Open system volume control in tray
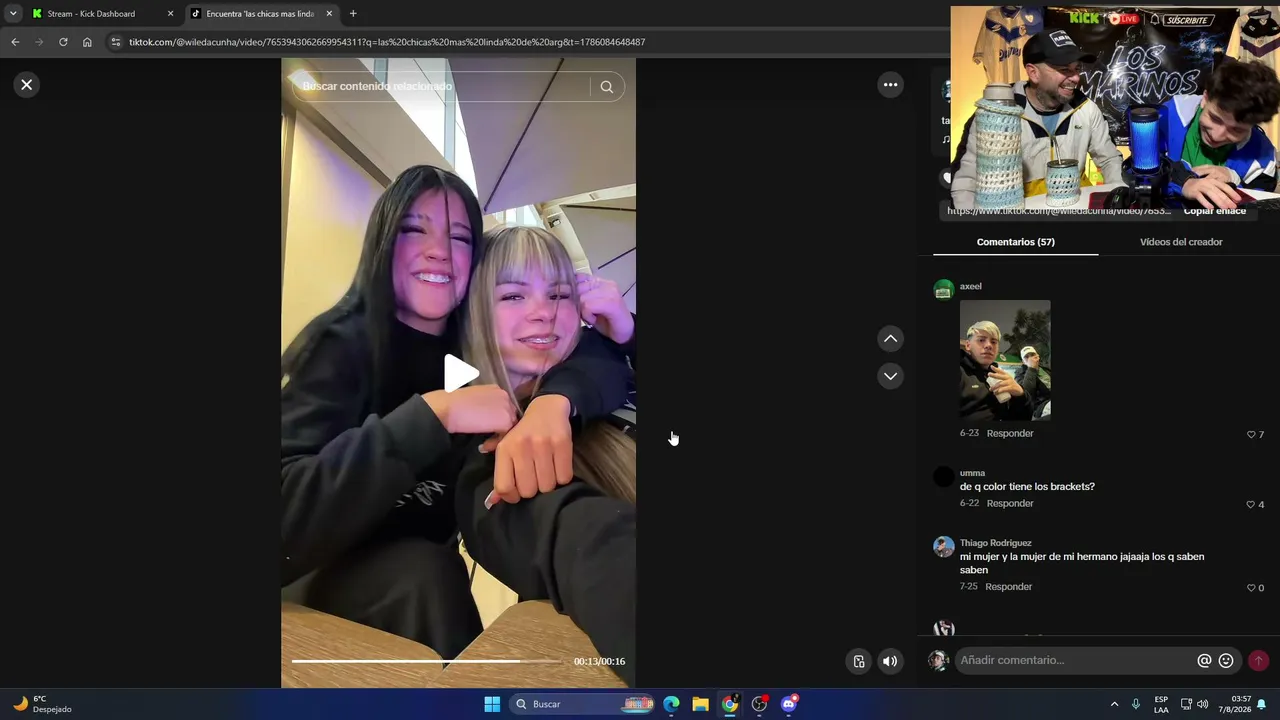The width and height of the screenshot is (1280, 720). [1202, 704]
